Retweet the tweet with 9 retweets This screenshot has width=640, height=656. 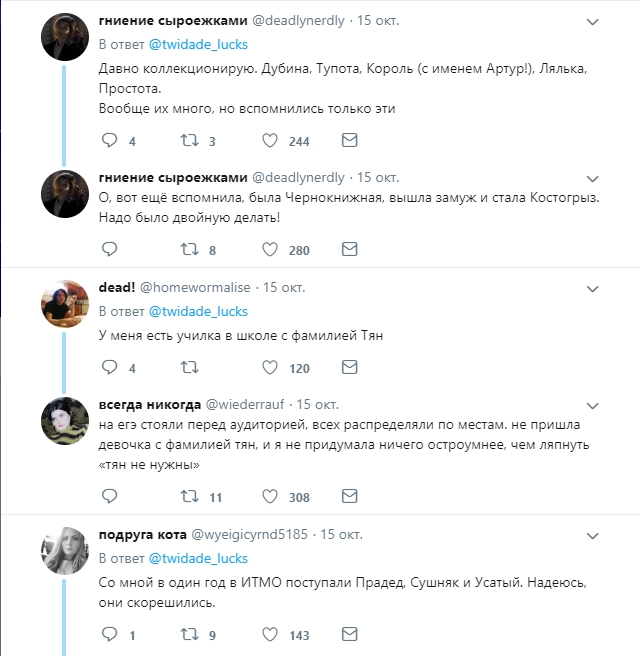(x=190, y=634)
